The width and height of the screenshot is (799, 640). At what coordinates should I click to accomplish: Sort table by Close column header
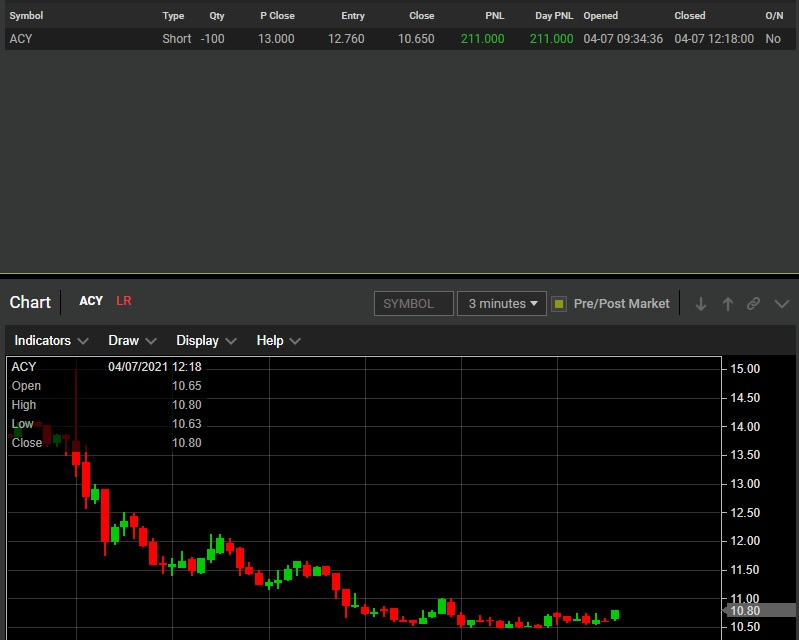422,15
